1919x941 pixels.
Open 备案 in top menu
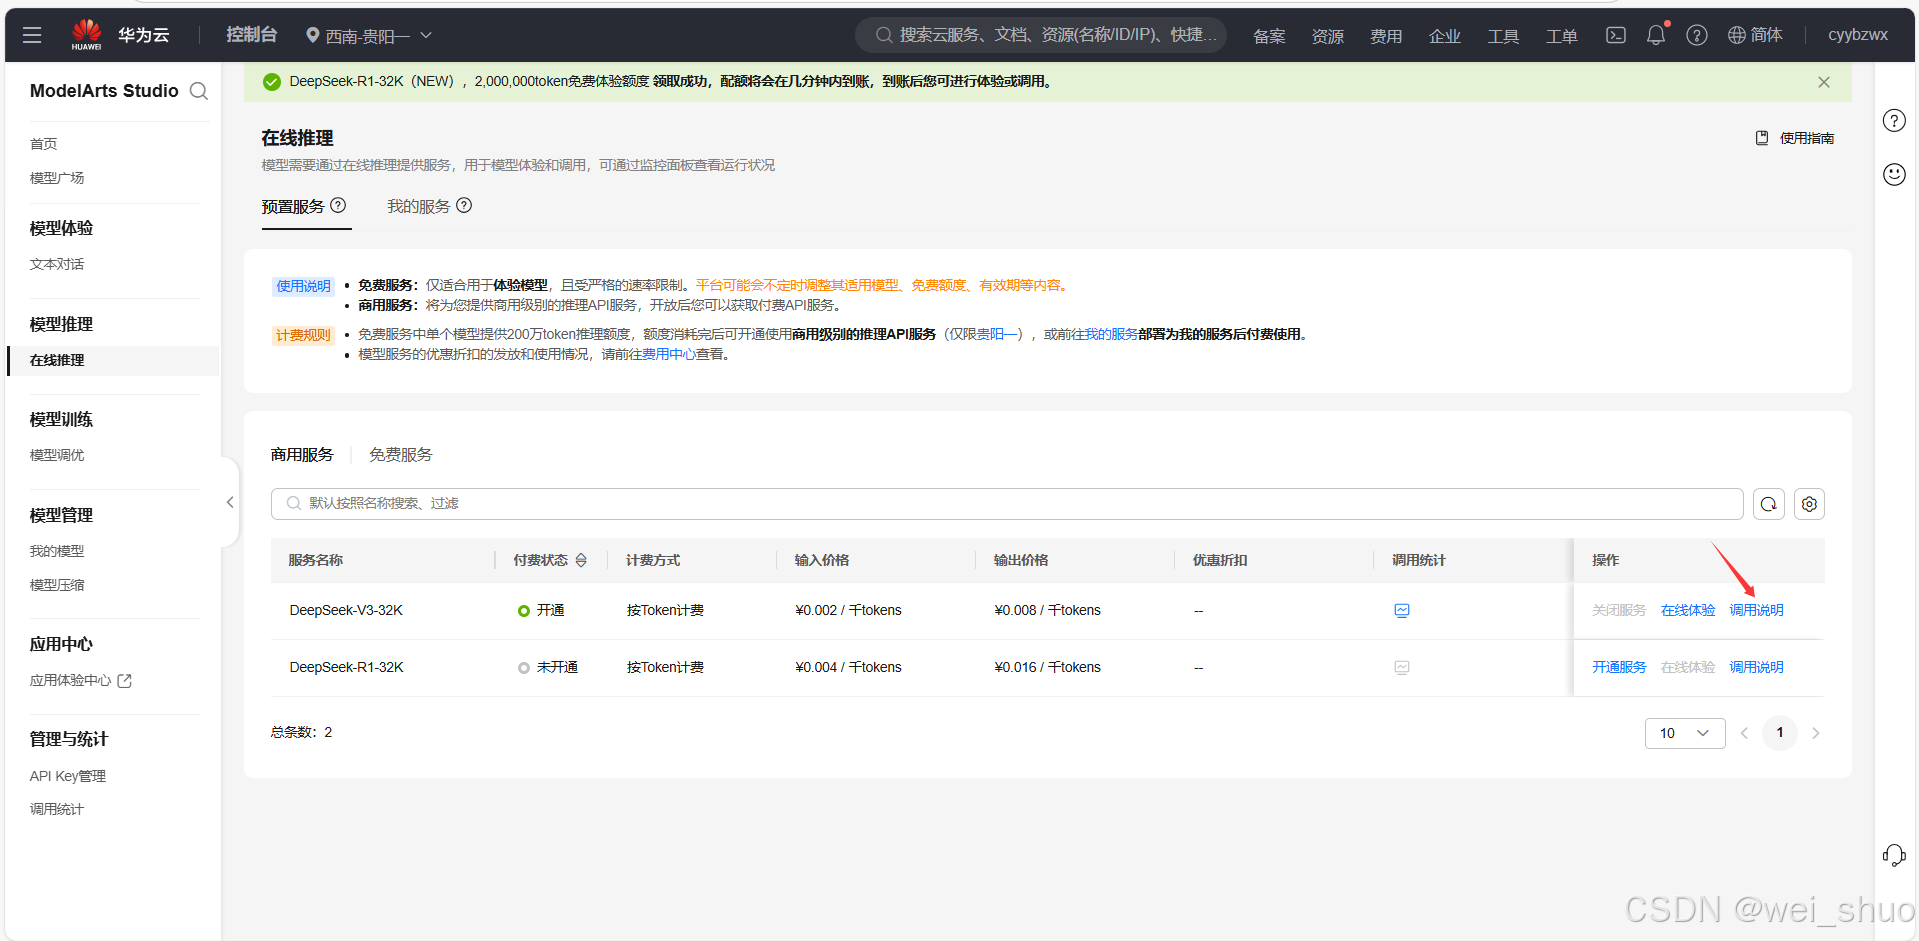(1269, 36)
